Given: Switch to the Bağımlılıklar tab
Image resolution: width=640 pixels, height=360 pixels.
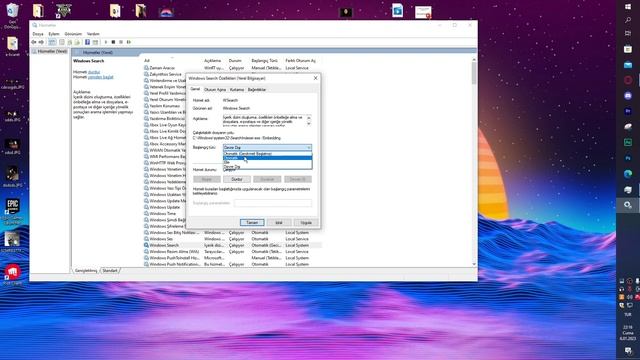Looking at the screenshot, I should coord(257,89).
